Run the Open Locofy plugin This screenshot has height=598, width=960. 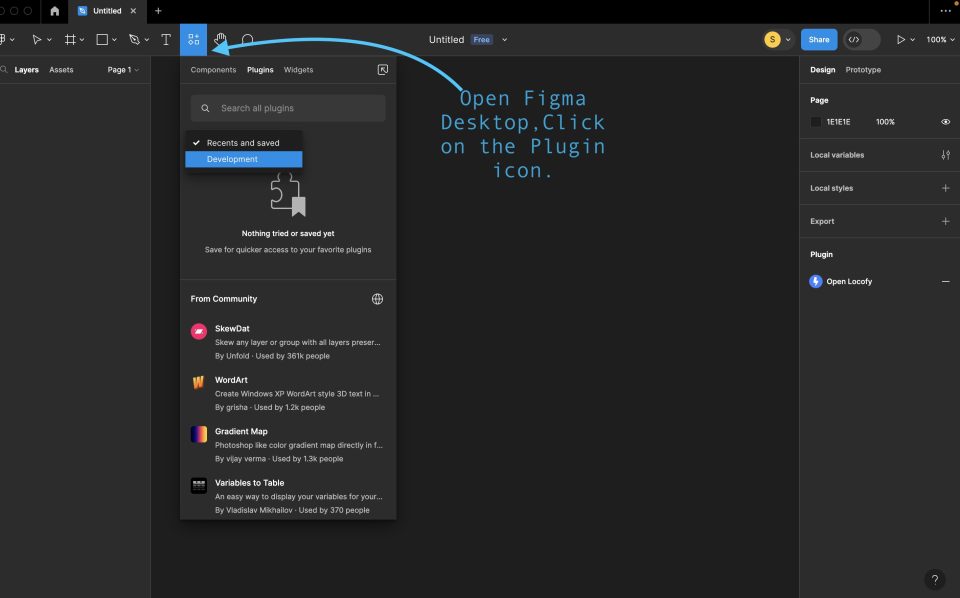point(849,281)
